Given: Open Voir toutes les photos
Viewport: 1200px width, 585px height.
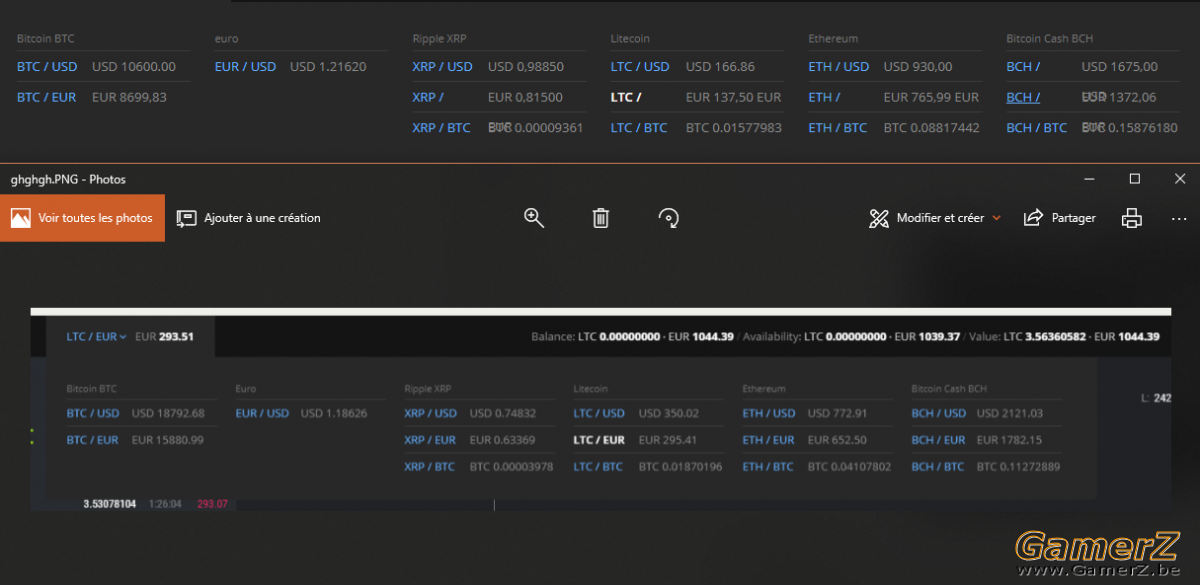Looking at the screenshot, I should point(82,218).
